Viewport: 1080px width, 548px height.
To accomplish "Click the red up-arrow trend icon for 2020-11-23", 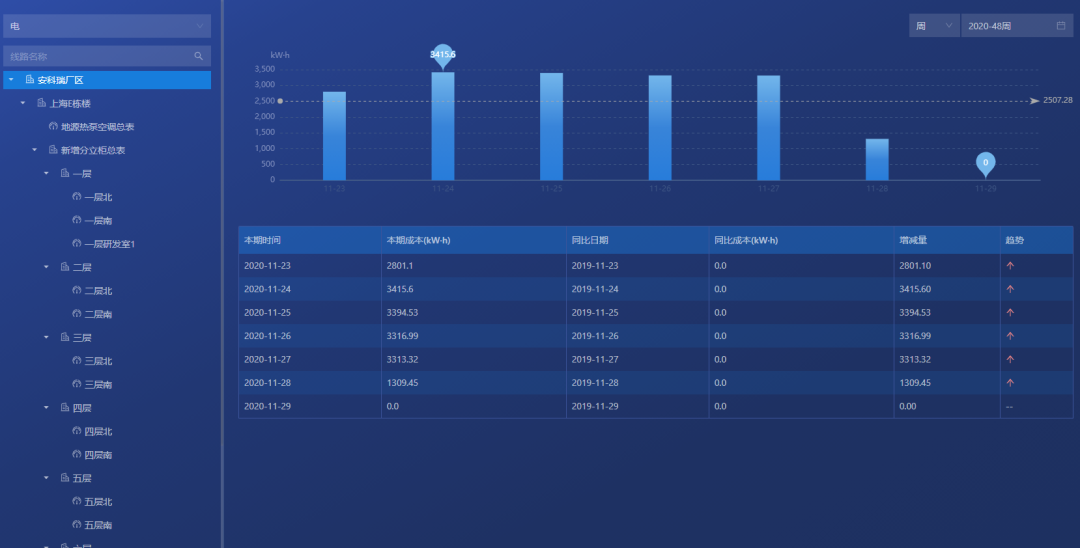I will tap(1010, 266).
